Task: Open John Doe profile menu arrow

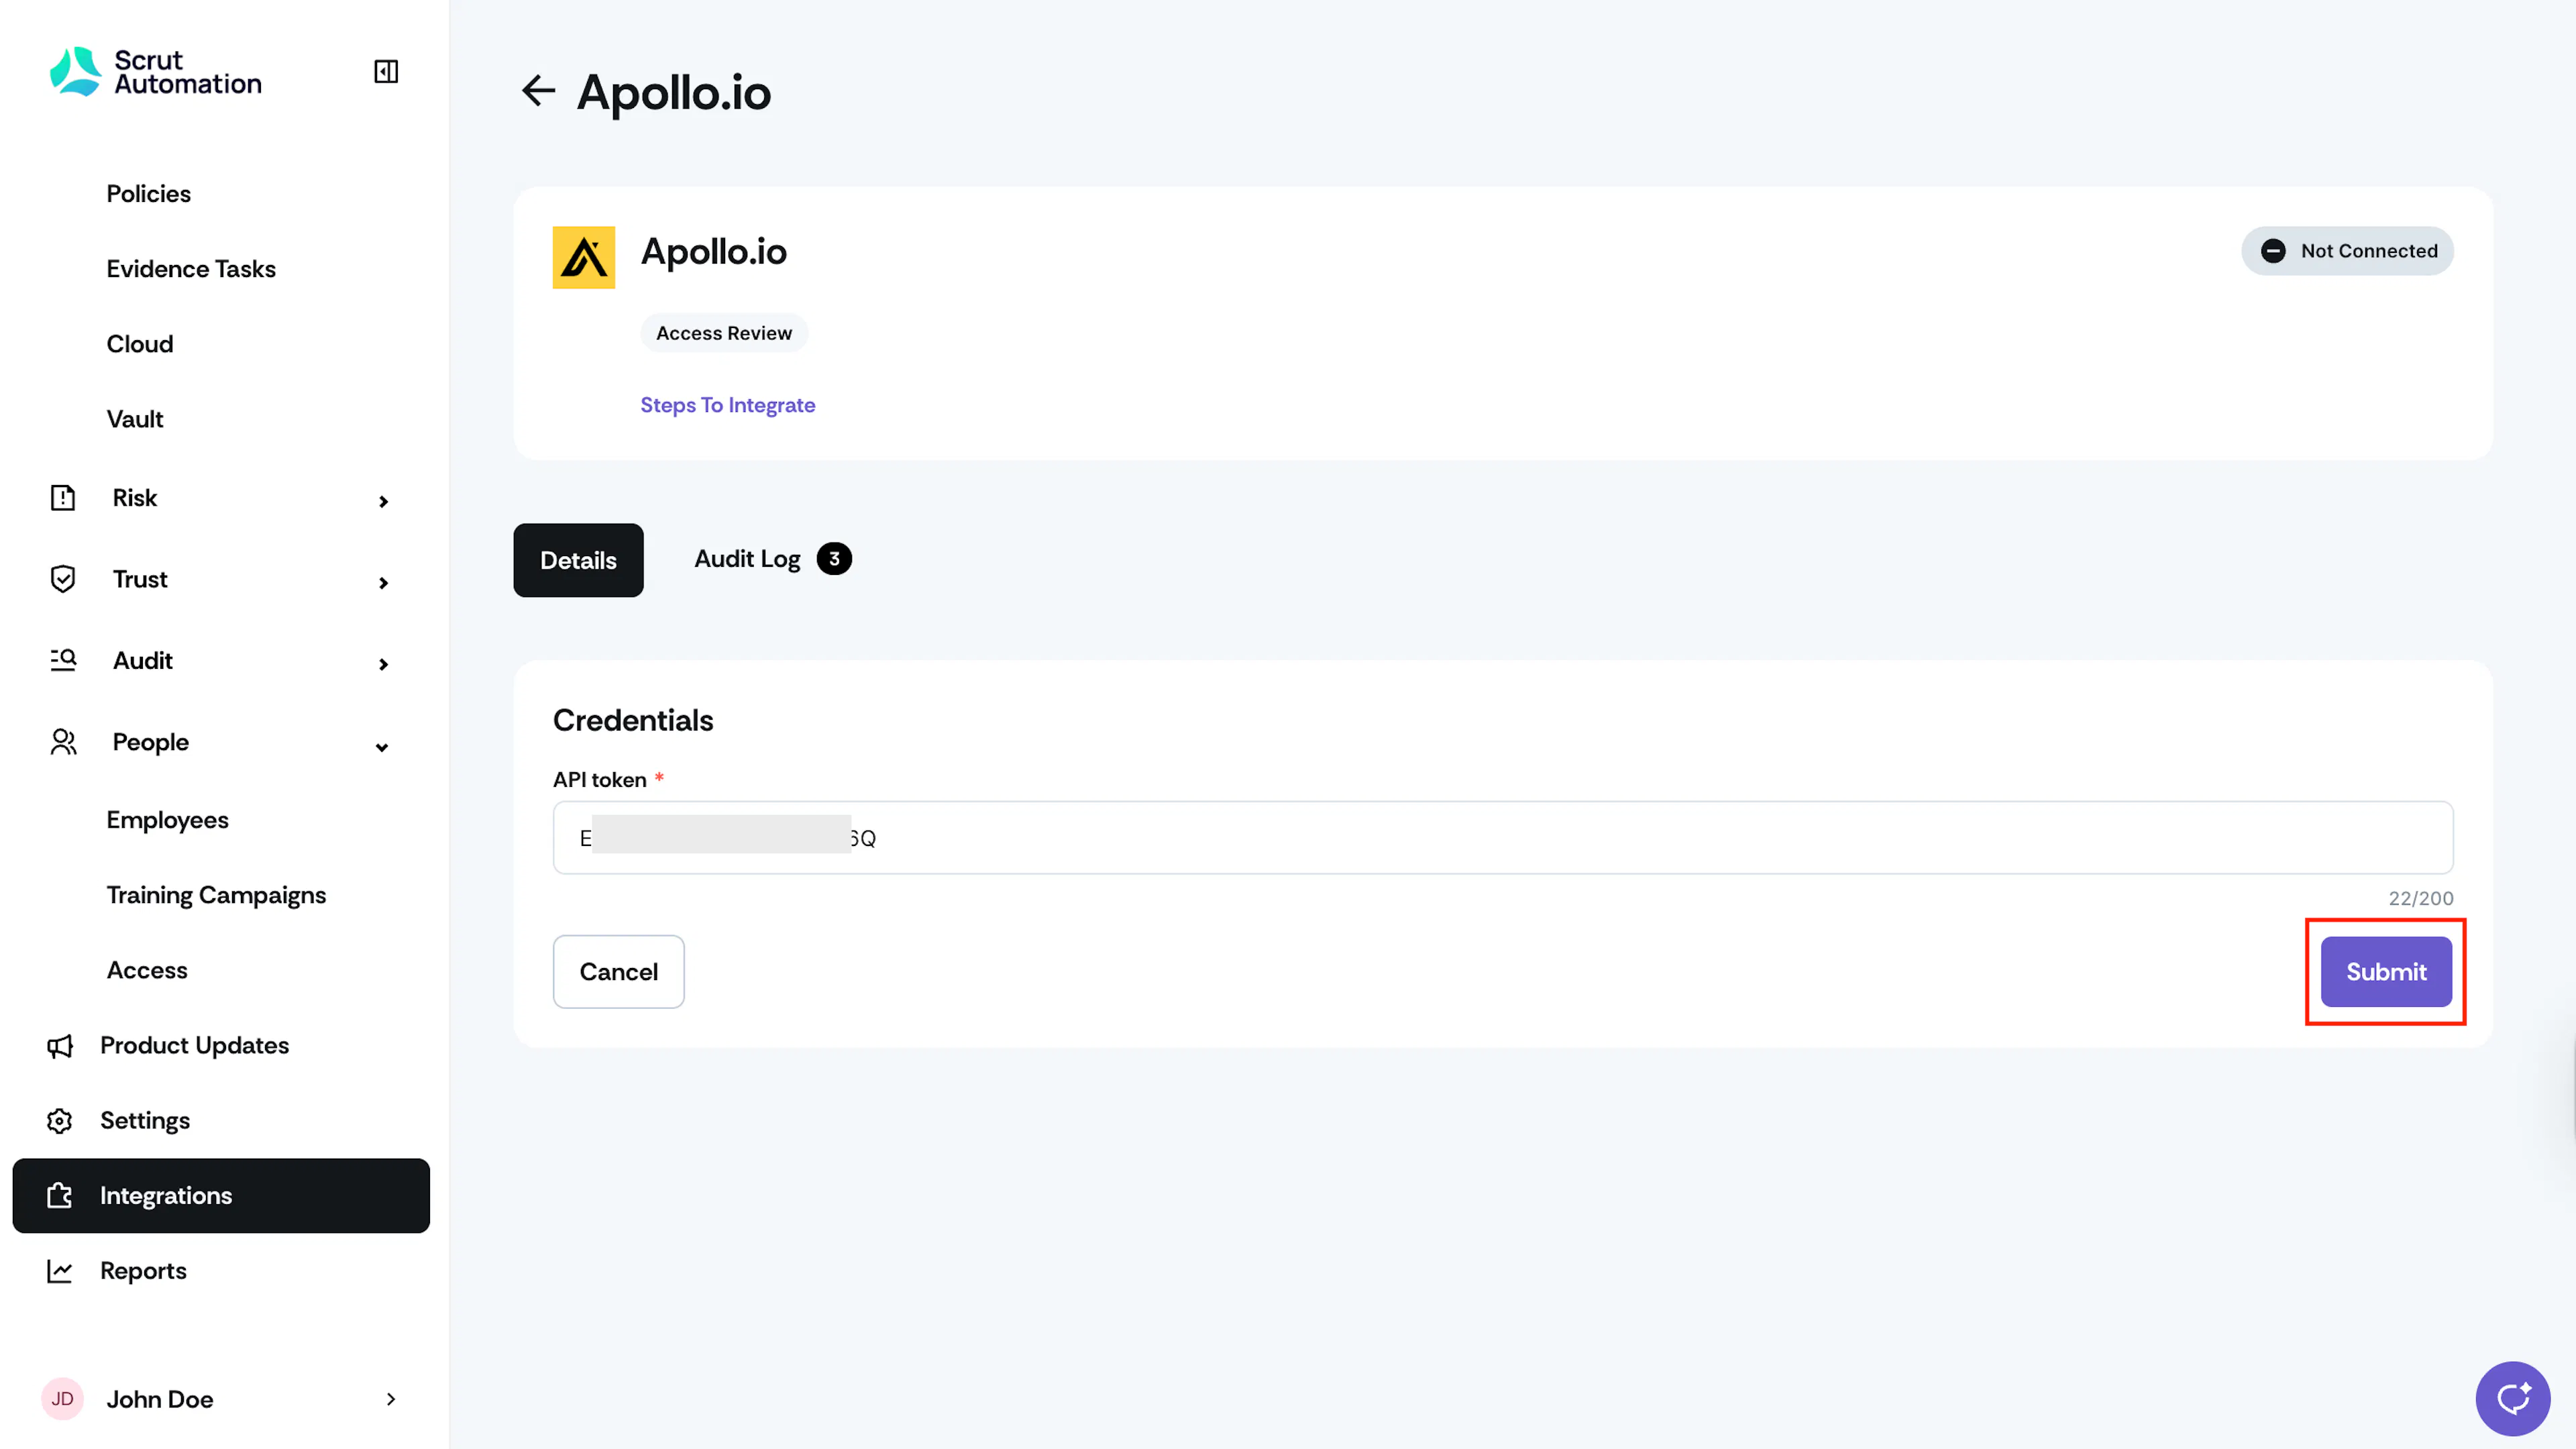Action: tap(391, 1399)
